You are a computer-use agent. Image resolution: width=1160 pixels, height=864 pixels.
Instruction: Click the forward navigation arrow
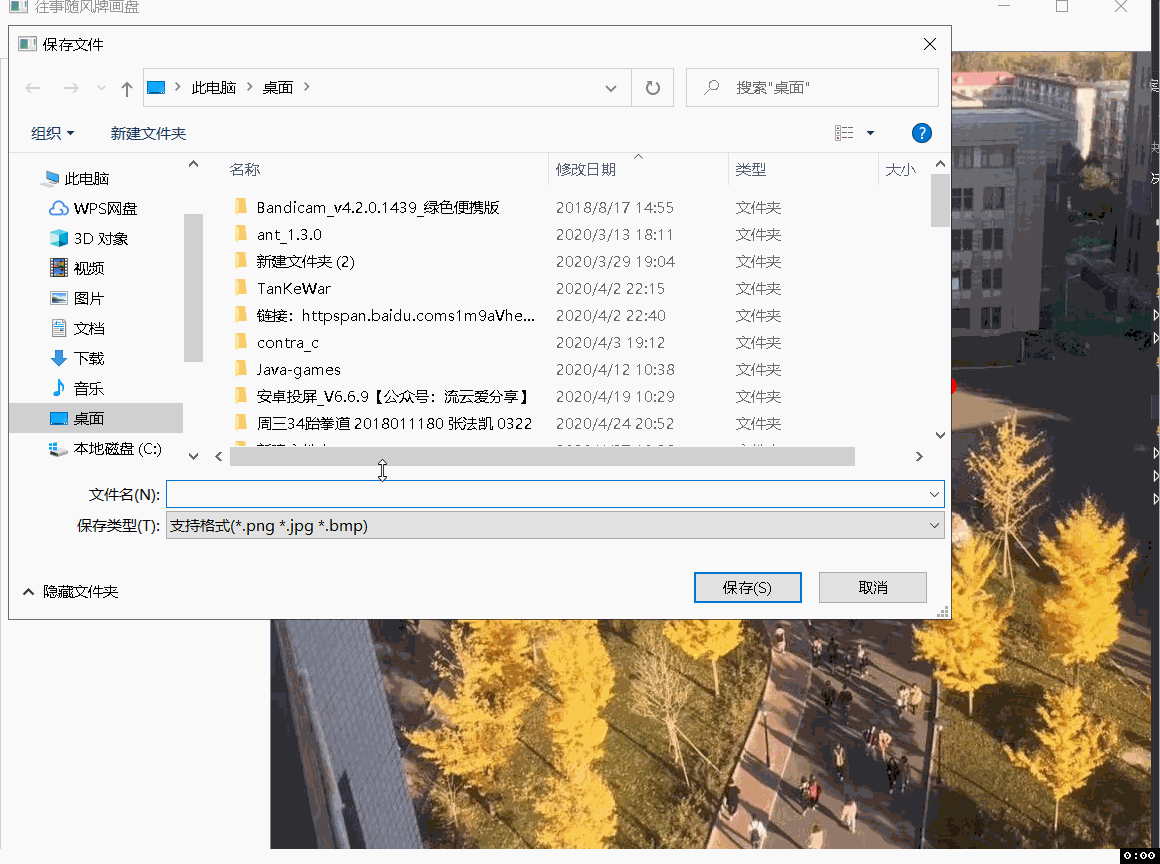click(x=70, y=87)
